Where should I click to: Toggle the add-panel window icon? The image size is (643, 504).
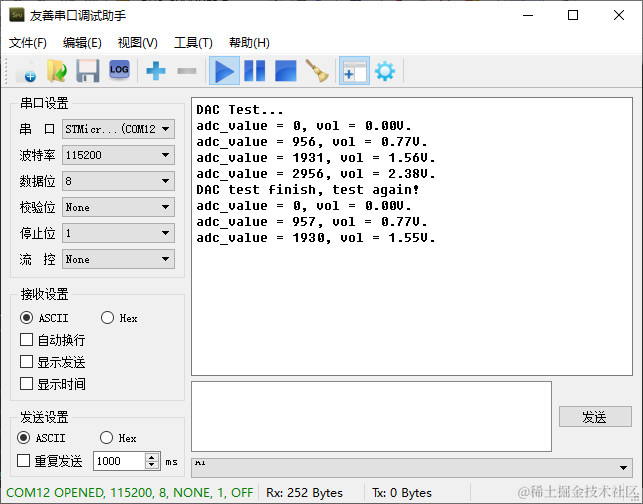point(354,71)
